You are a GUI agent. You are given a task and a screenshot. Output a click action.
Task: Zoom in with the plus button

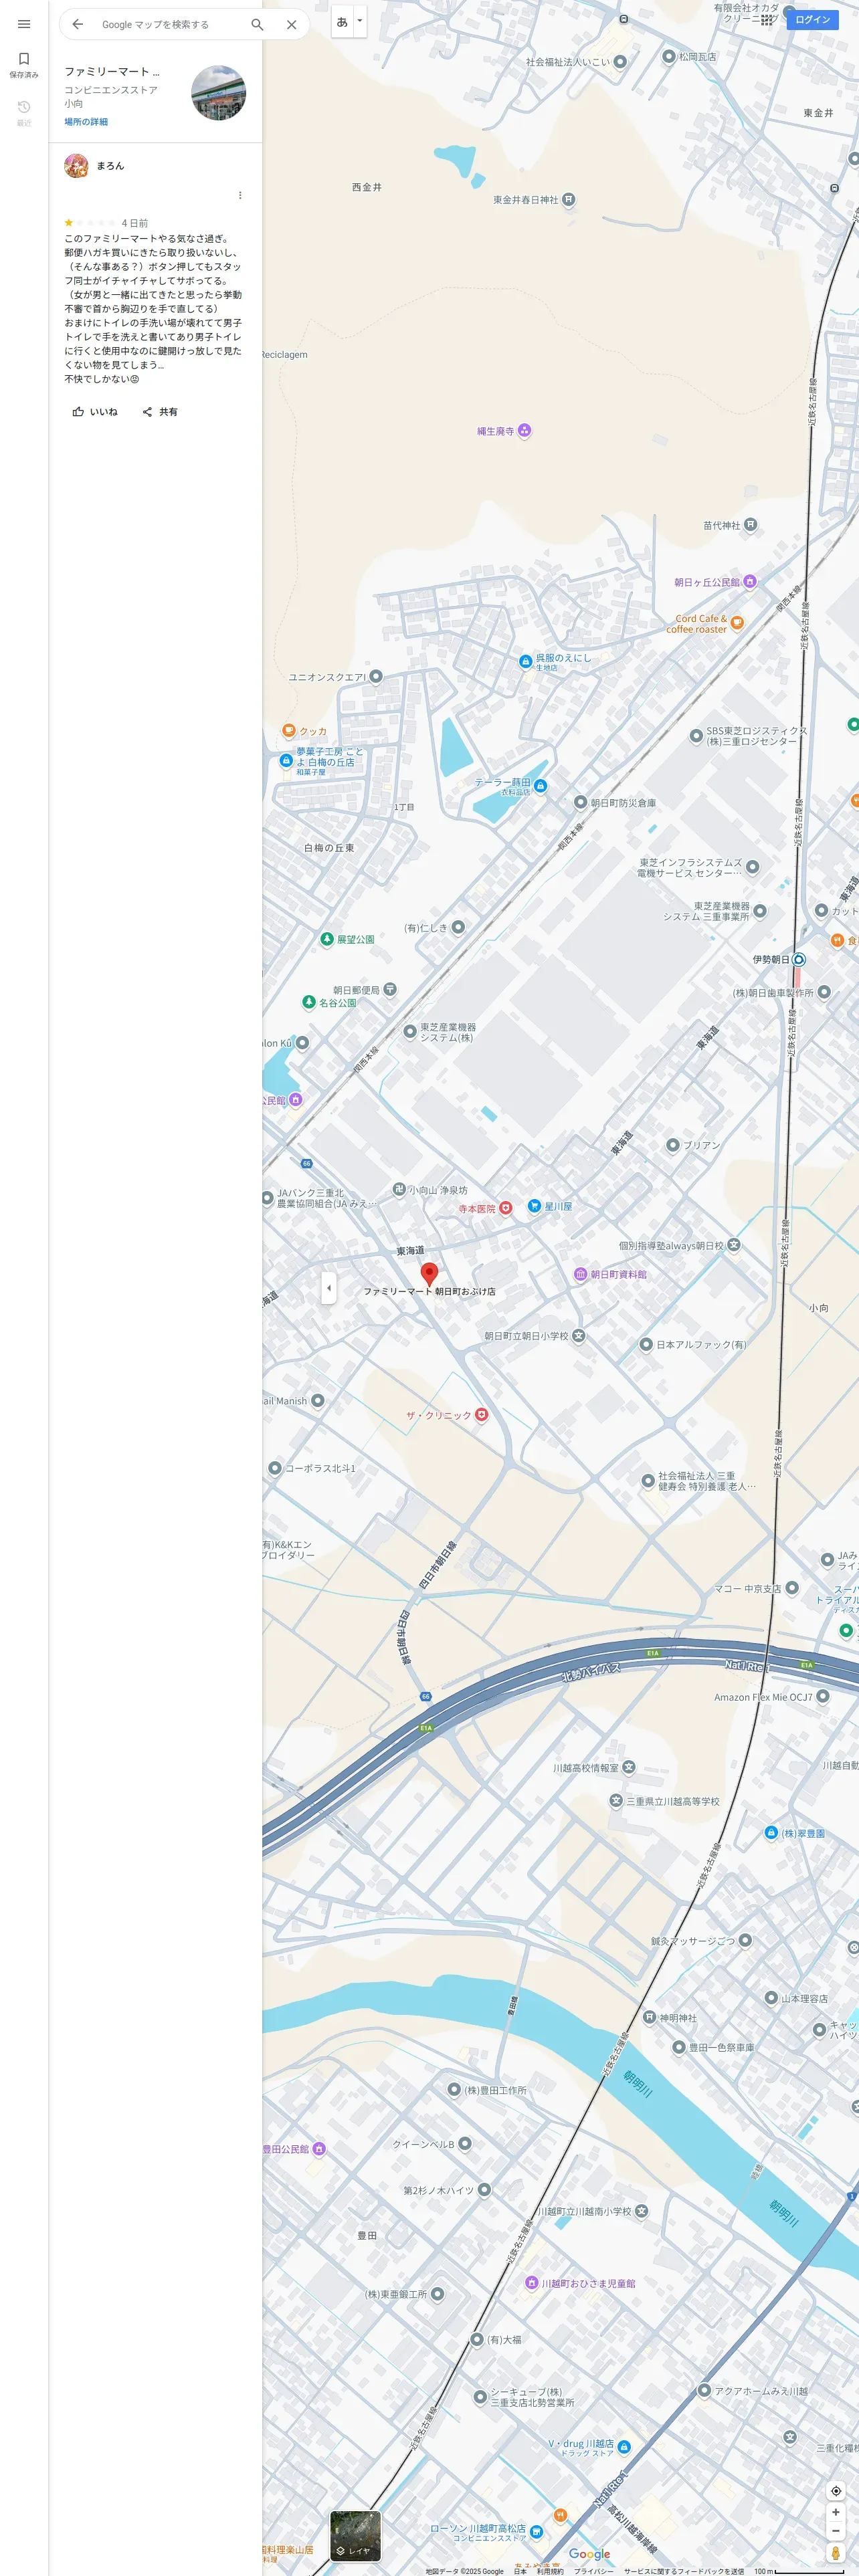[x=836, y=2512]
